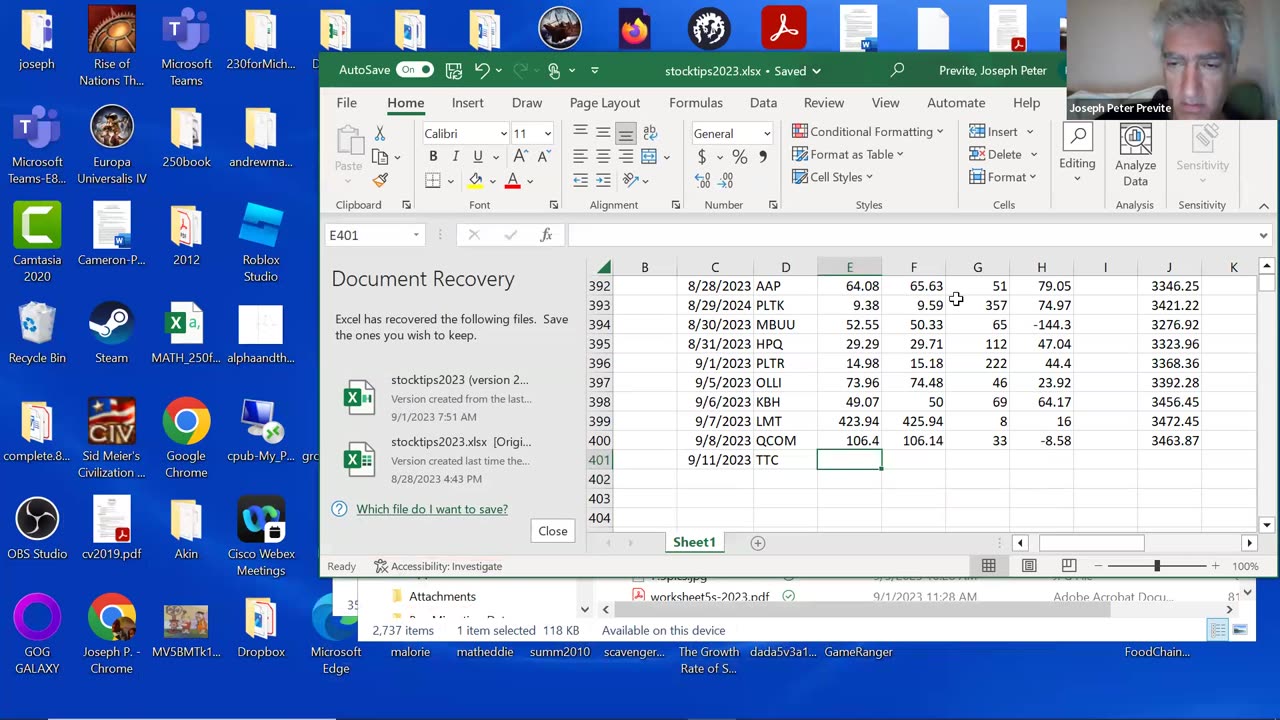Toggle the Wrap Text button

pyautogui.click(x=650, y=132)
